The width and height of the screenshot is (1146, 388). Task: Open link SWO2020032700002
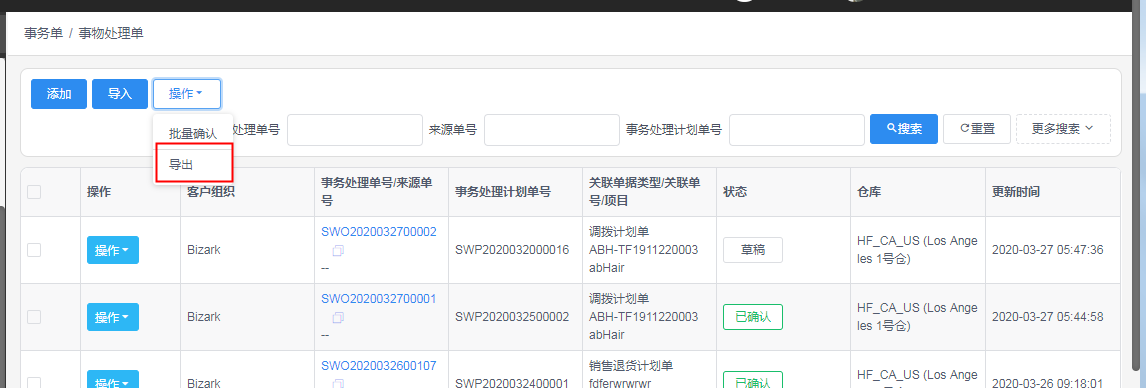[x=379, y=232]
